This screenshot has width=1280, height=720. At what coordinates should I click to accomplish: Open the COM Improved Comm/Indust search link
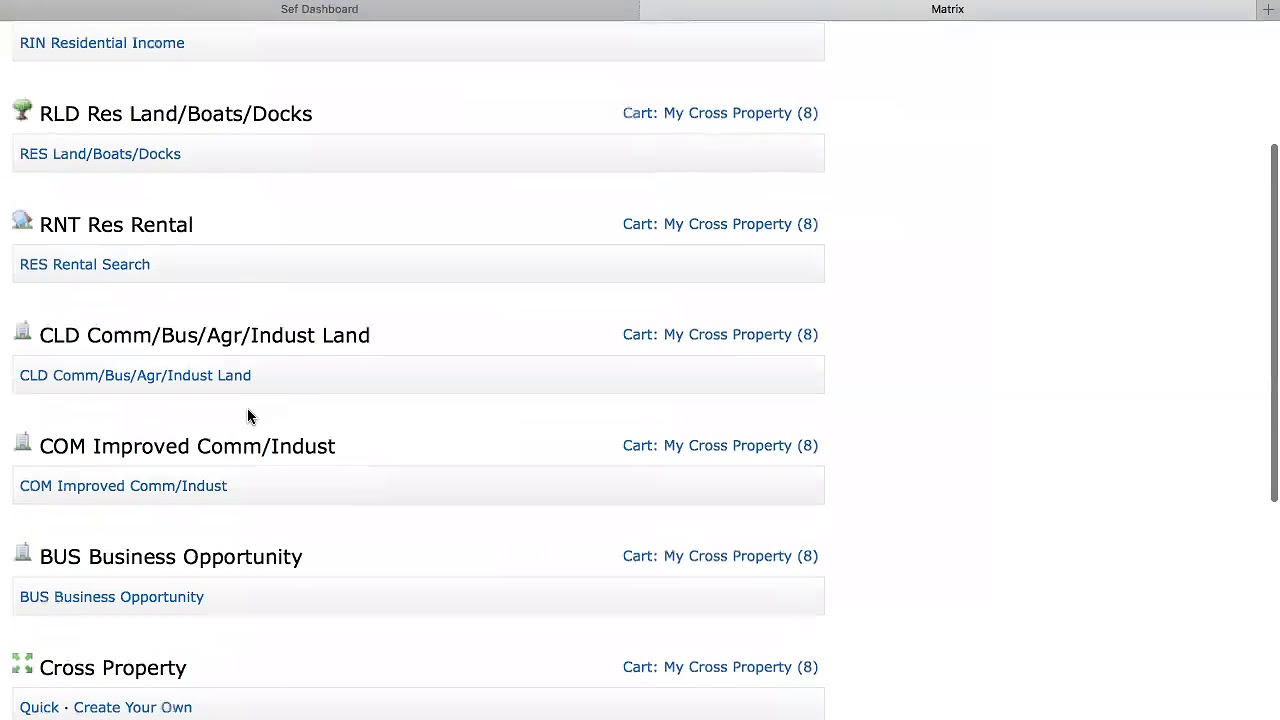(123, 486)
